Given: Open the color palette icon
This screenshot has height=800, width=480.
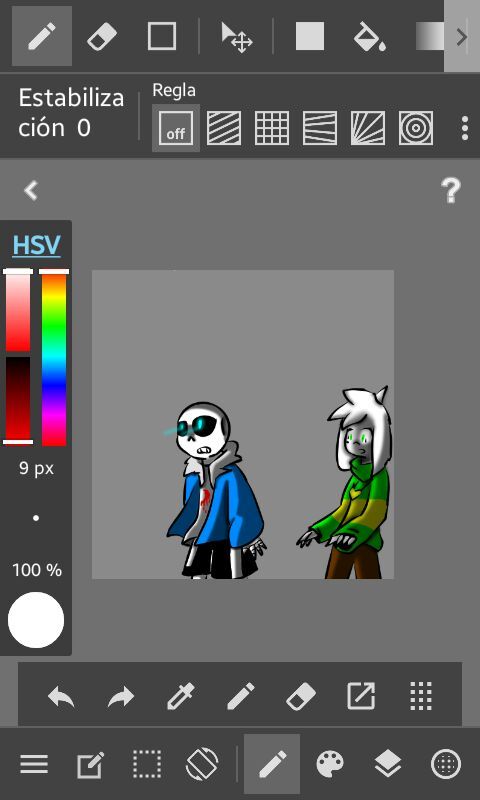Looking at the screenshot, I should pyautogui.click(x=330, y=764).
